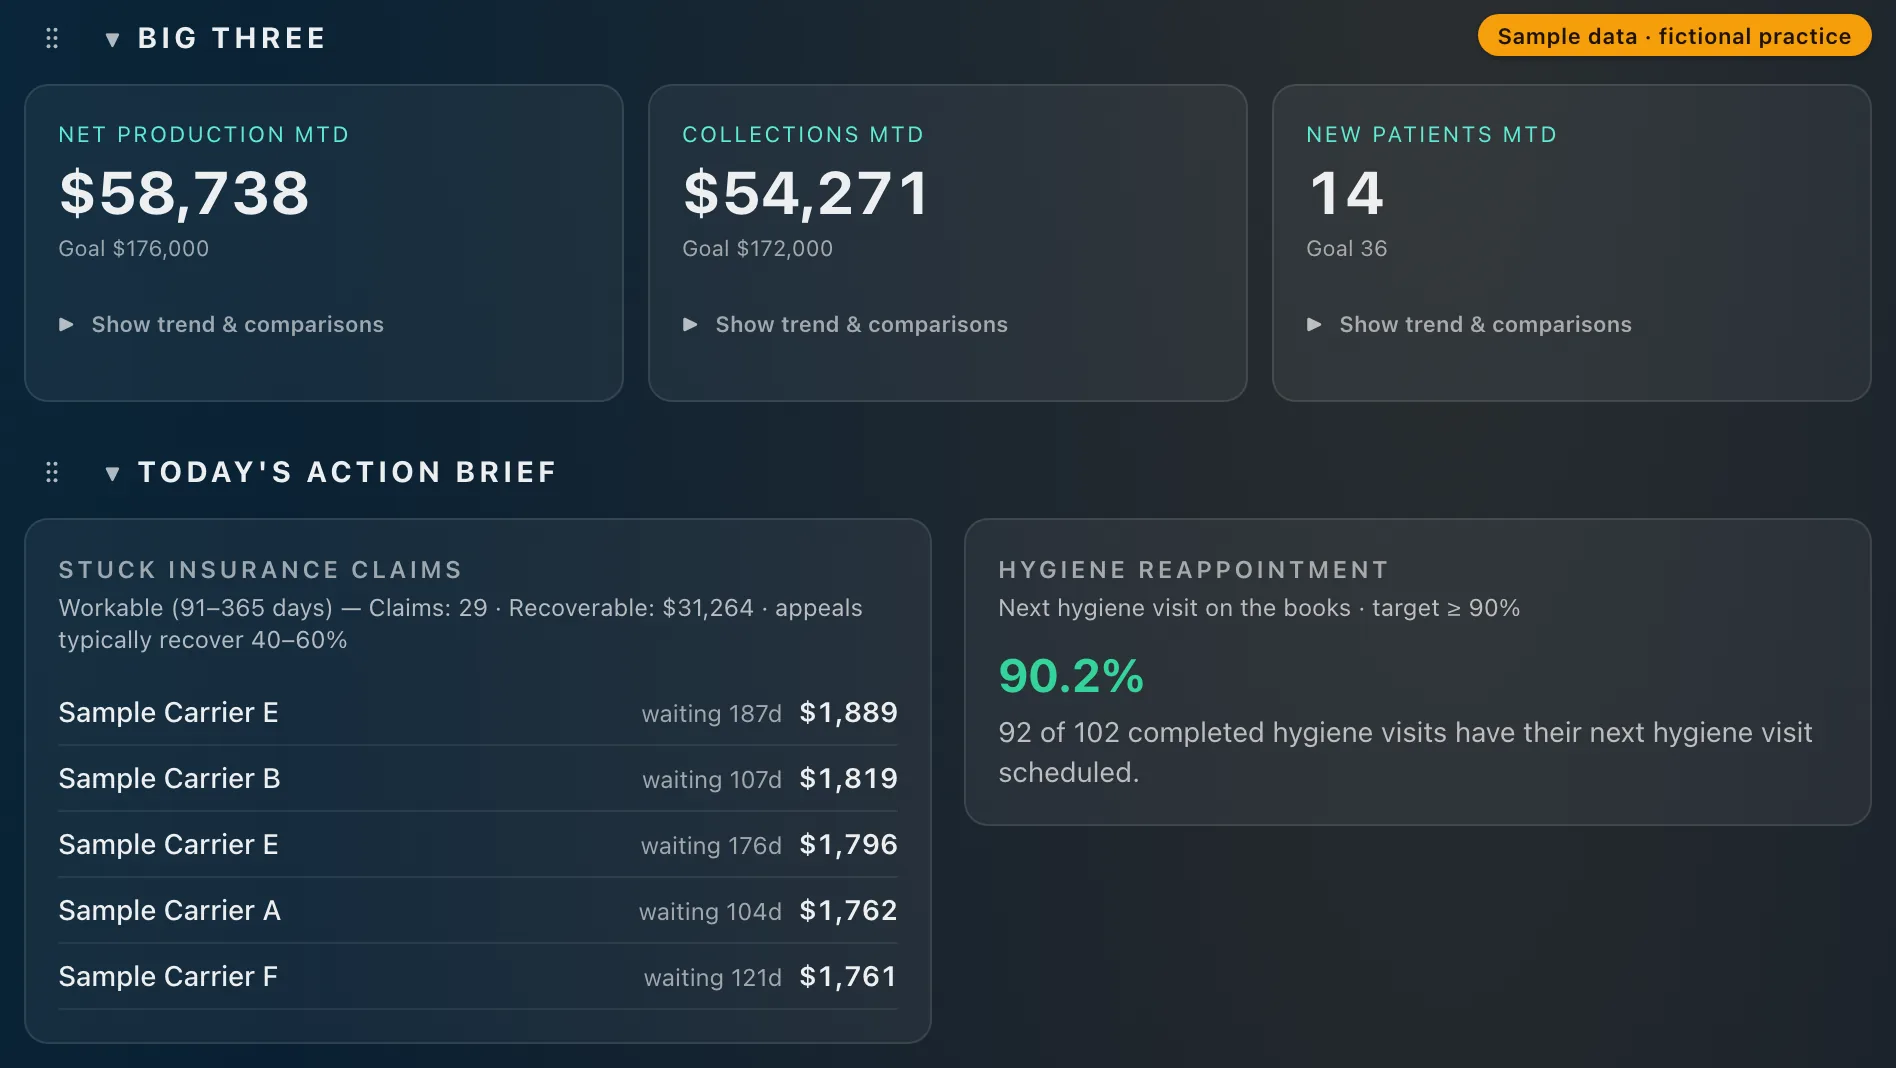Expand trend & comparisons under New Patients MTD
1896x1068 pixels.
tap(1469, 324)
